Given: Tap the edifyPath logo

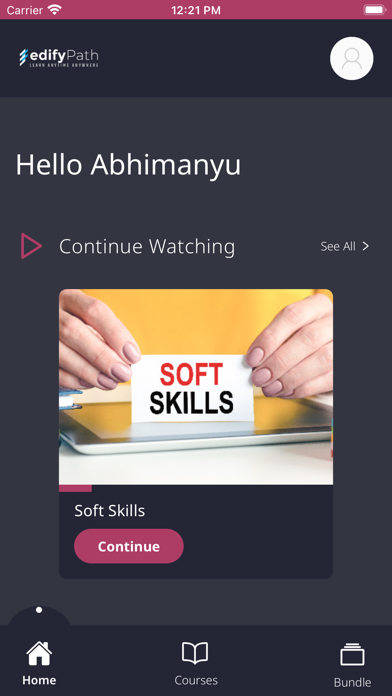Looking at the screenshot, I should coord(59,58).
